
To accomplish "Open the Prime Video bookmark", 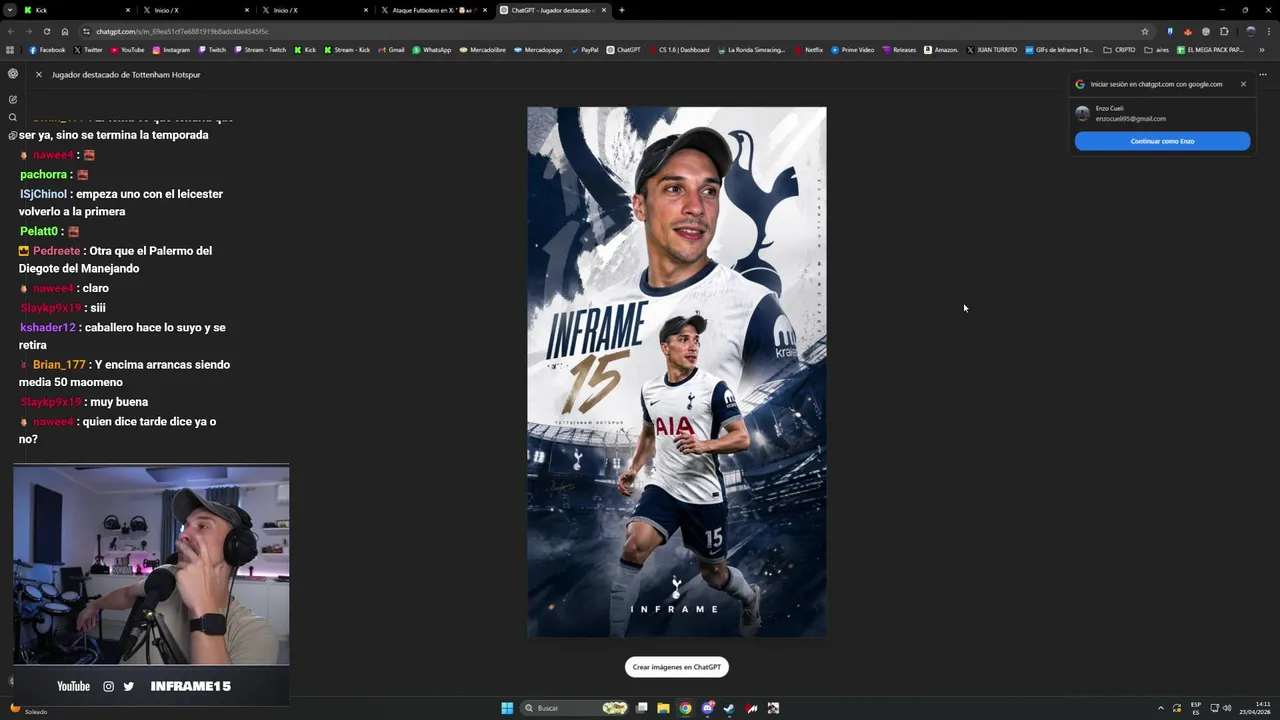I will [853, 50].
